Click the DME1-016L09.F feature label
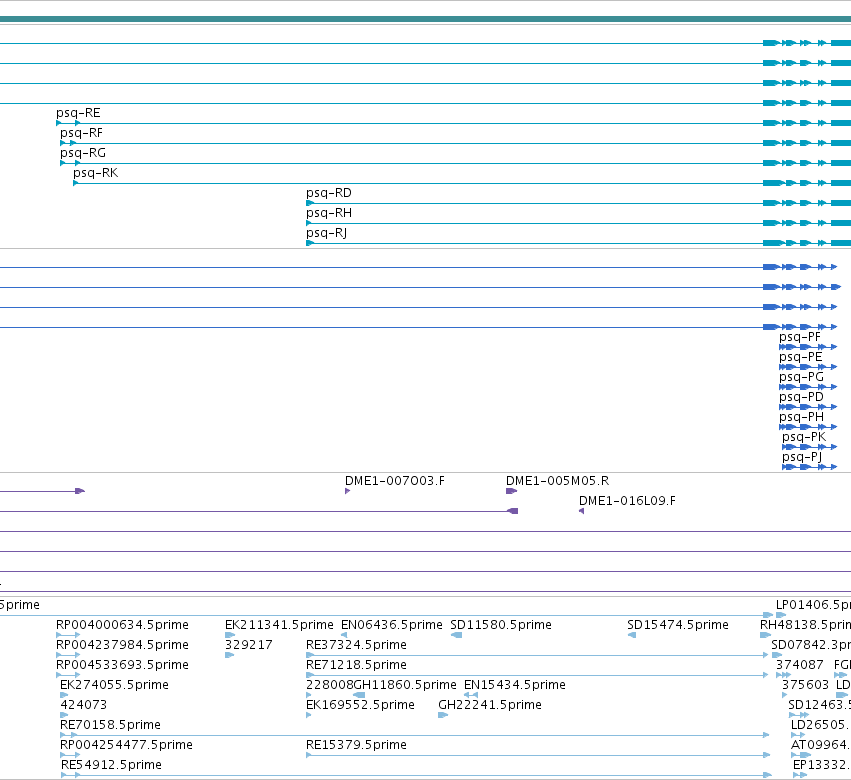Screen dimensions: 851x780 click(x=627, y=501)
